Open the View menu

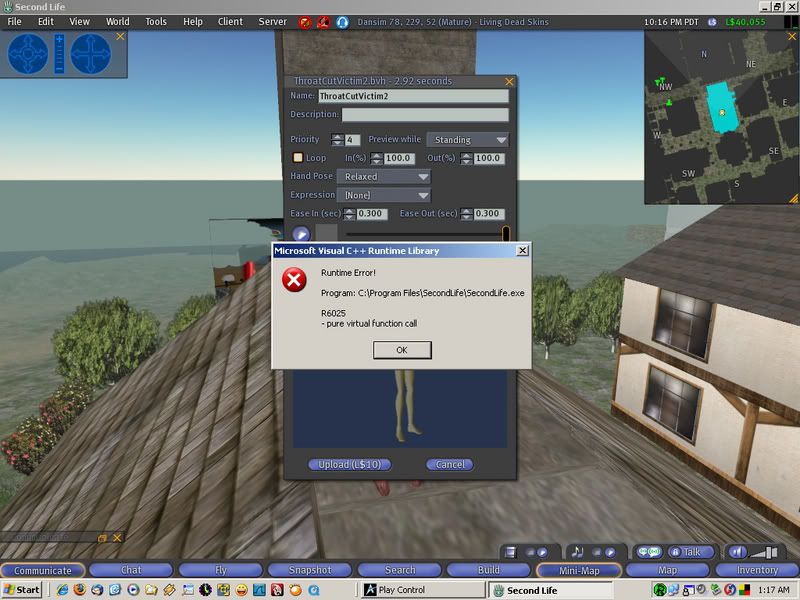(79, 21)
